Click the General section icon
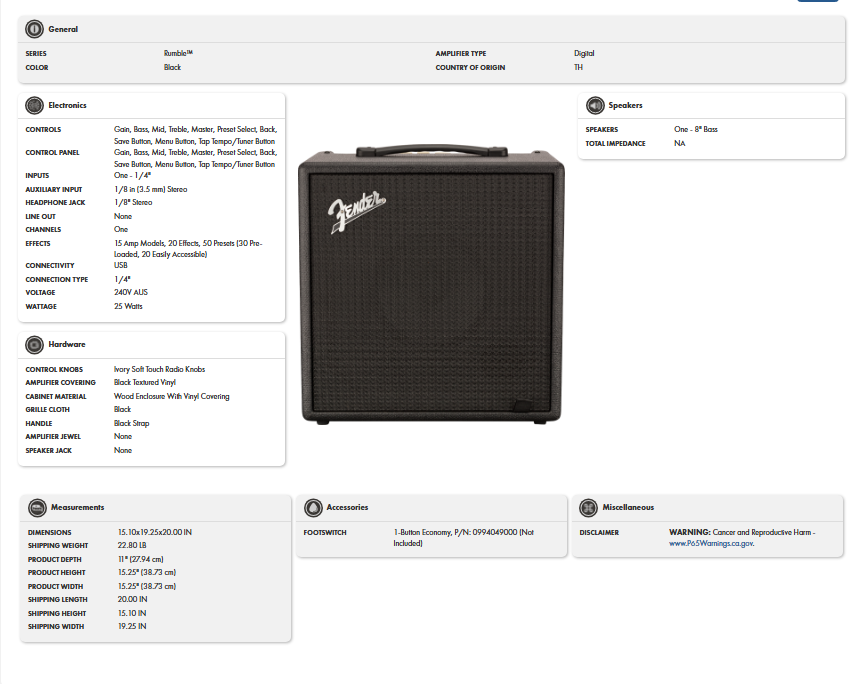This screenshot has width=860, height=684. pos(35,29)
